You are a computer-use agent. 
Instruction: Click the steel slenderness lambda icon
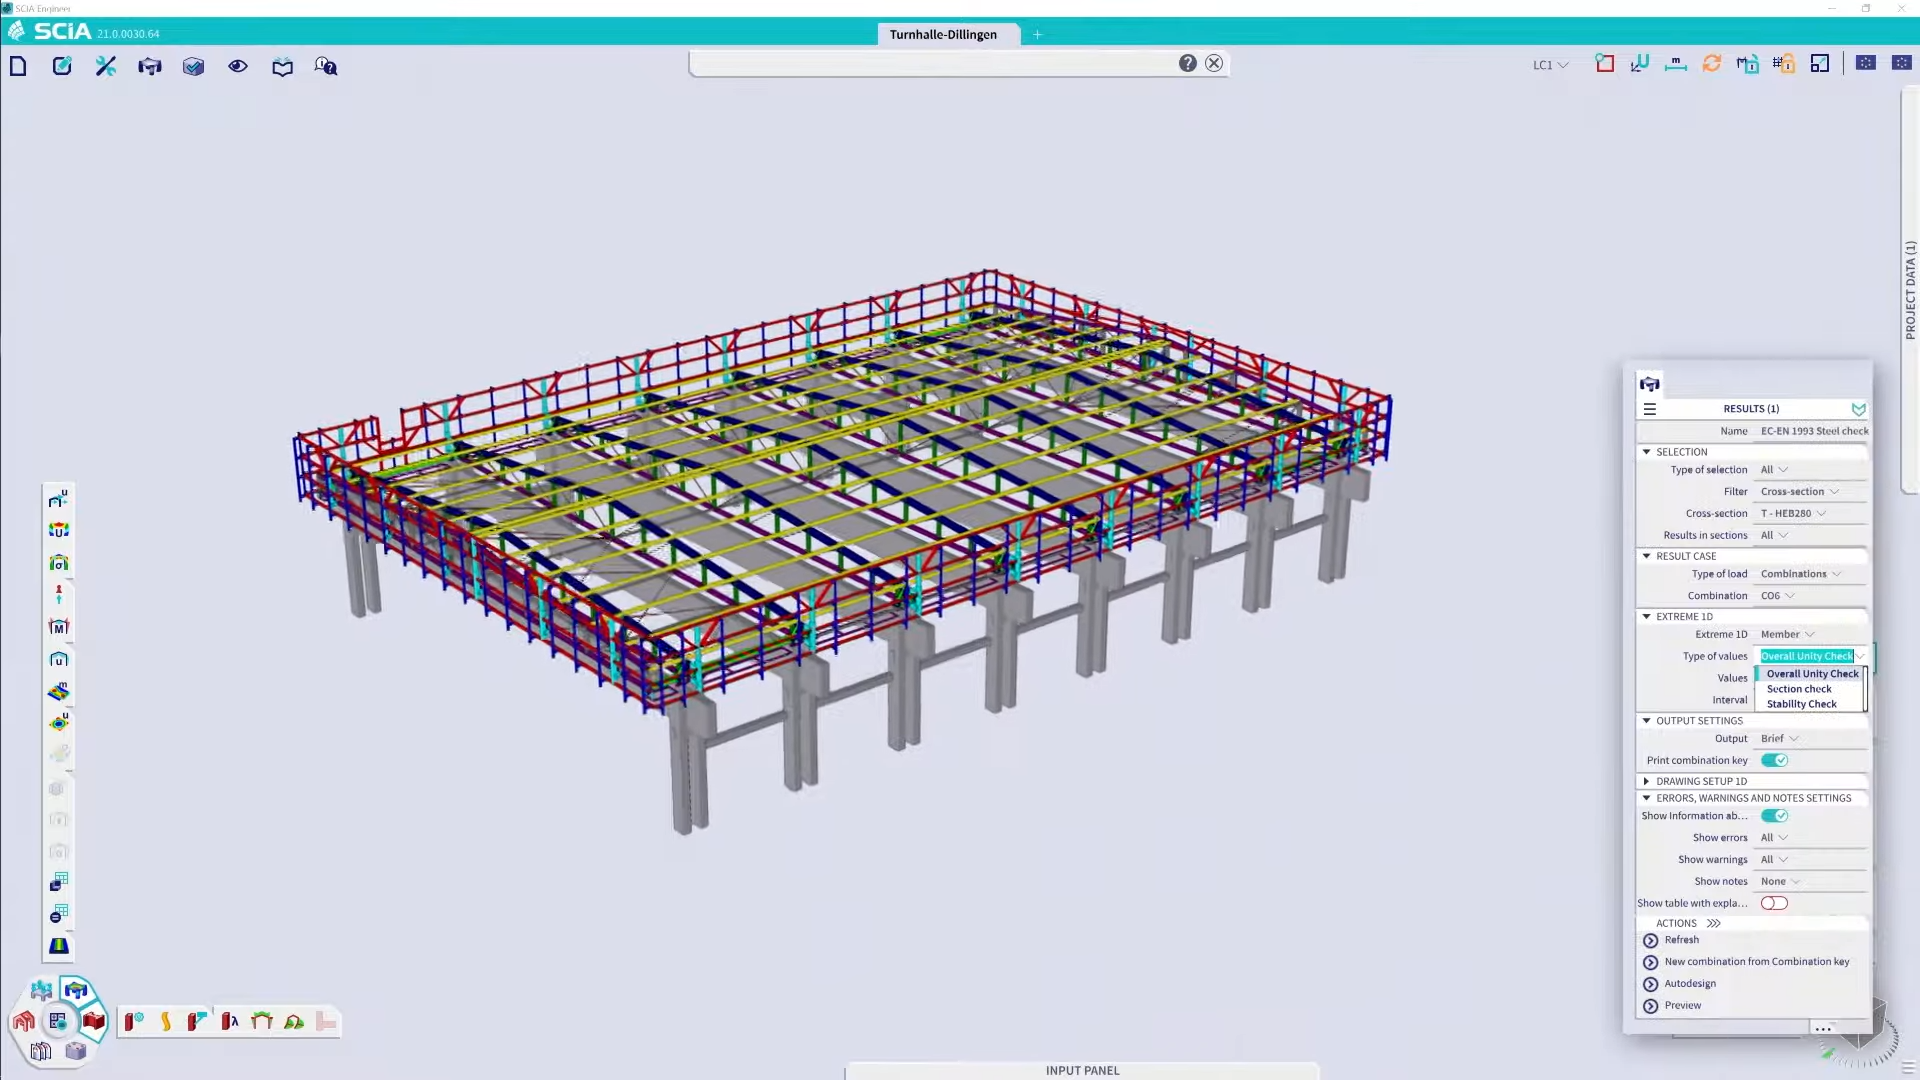230,1021
